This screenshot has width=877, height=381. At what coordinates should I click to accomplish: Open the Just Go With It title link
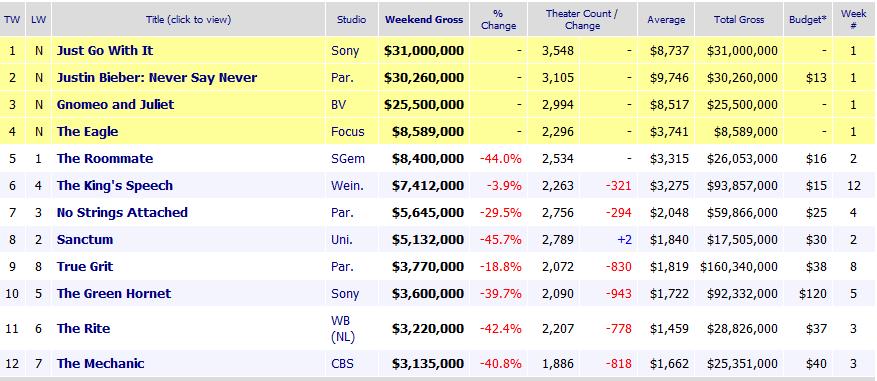click(x=105, y=51)
